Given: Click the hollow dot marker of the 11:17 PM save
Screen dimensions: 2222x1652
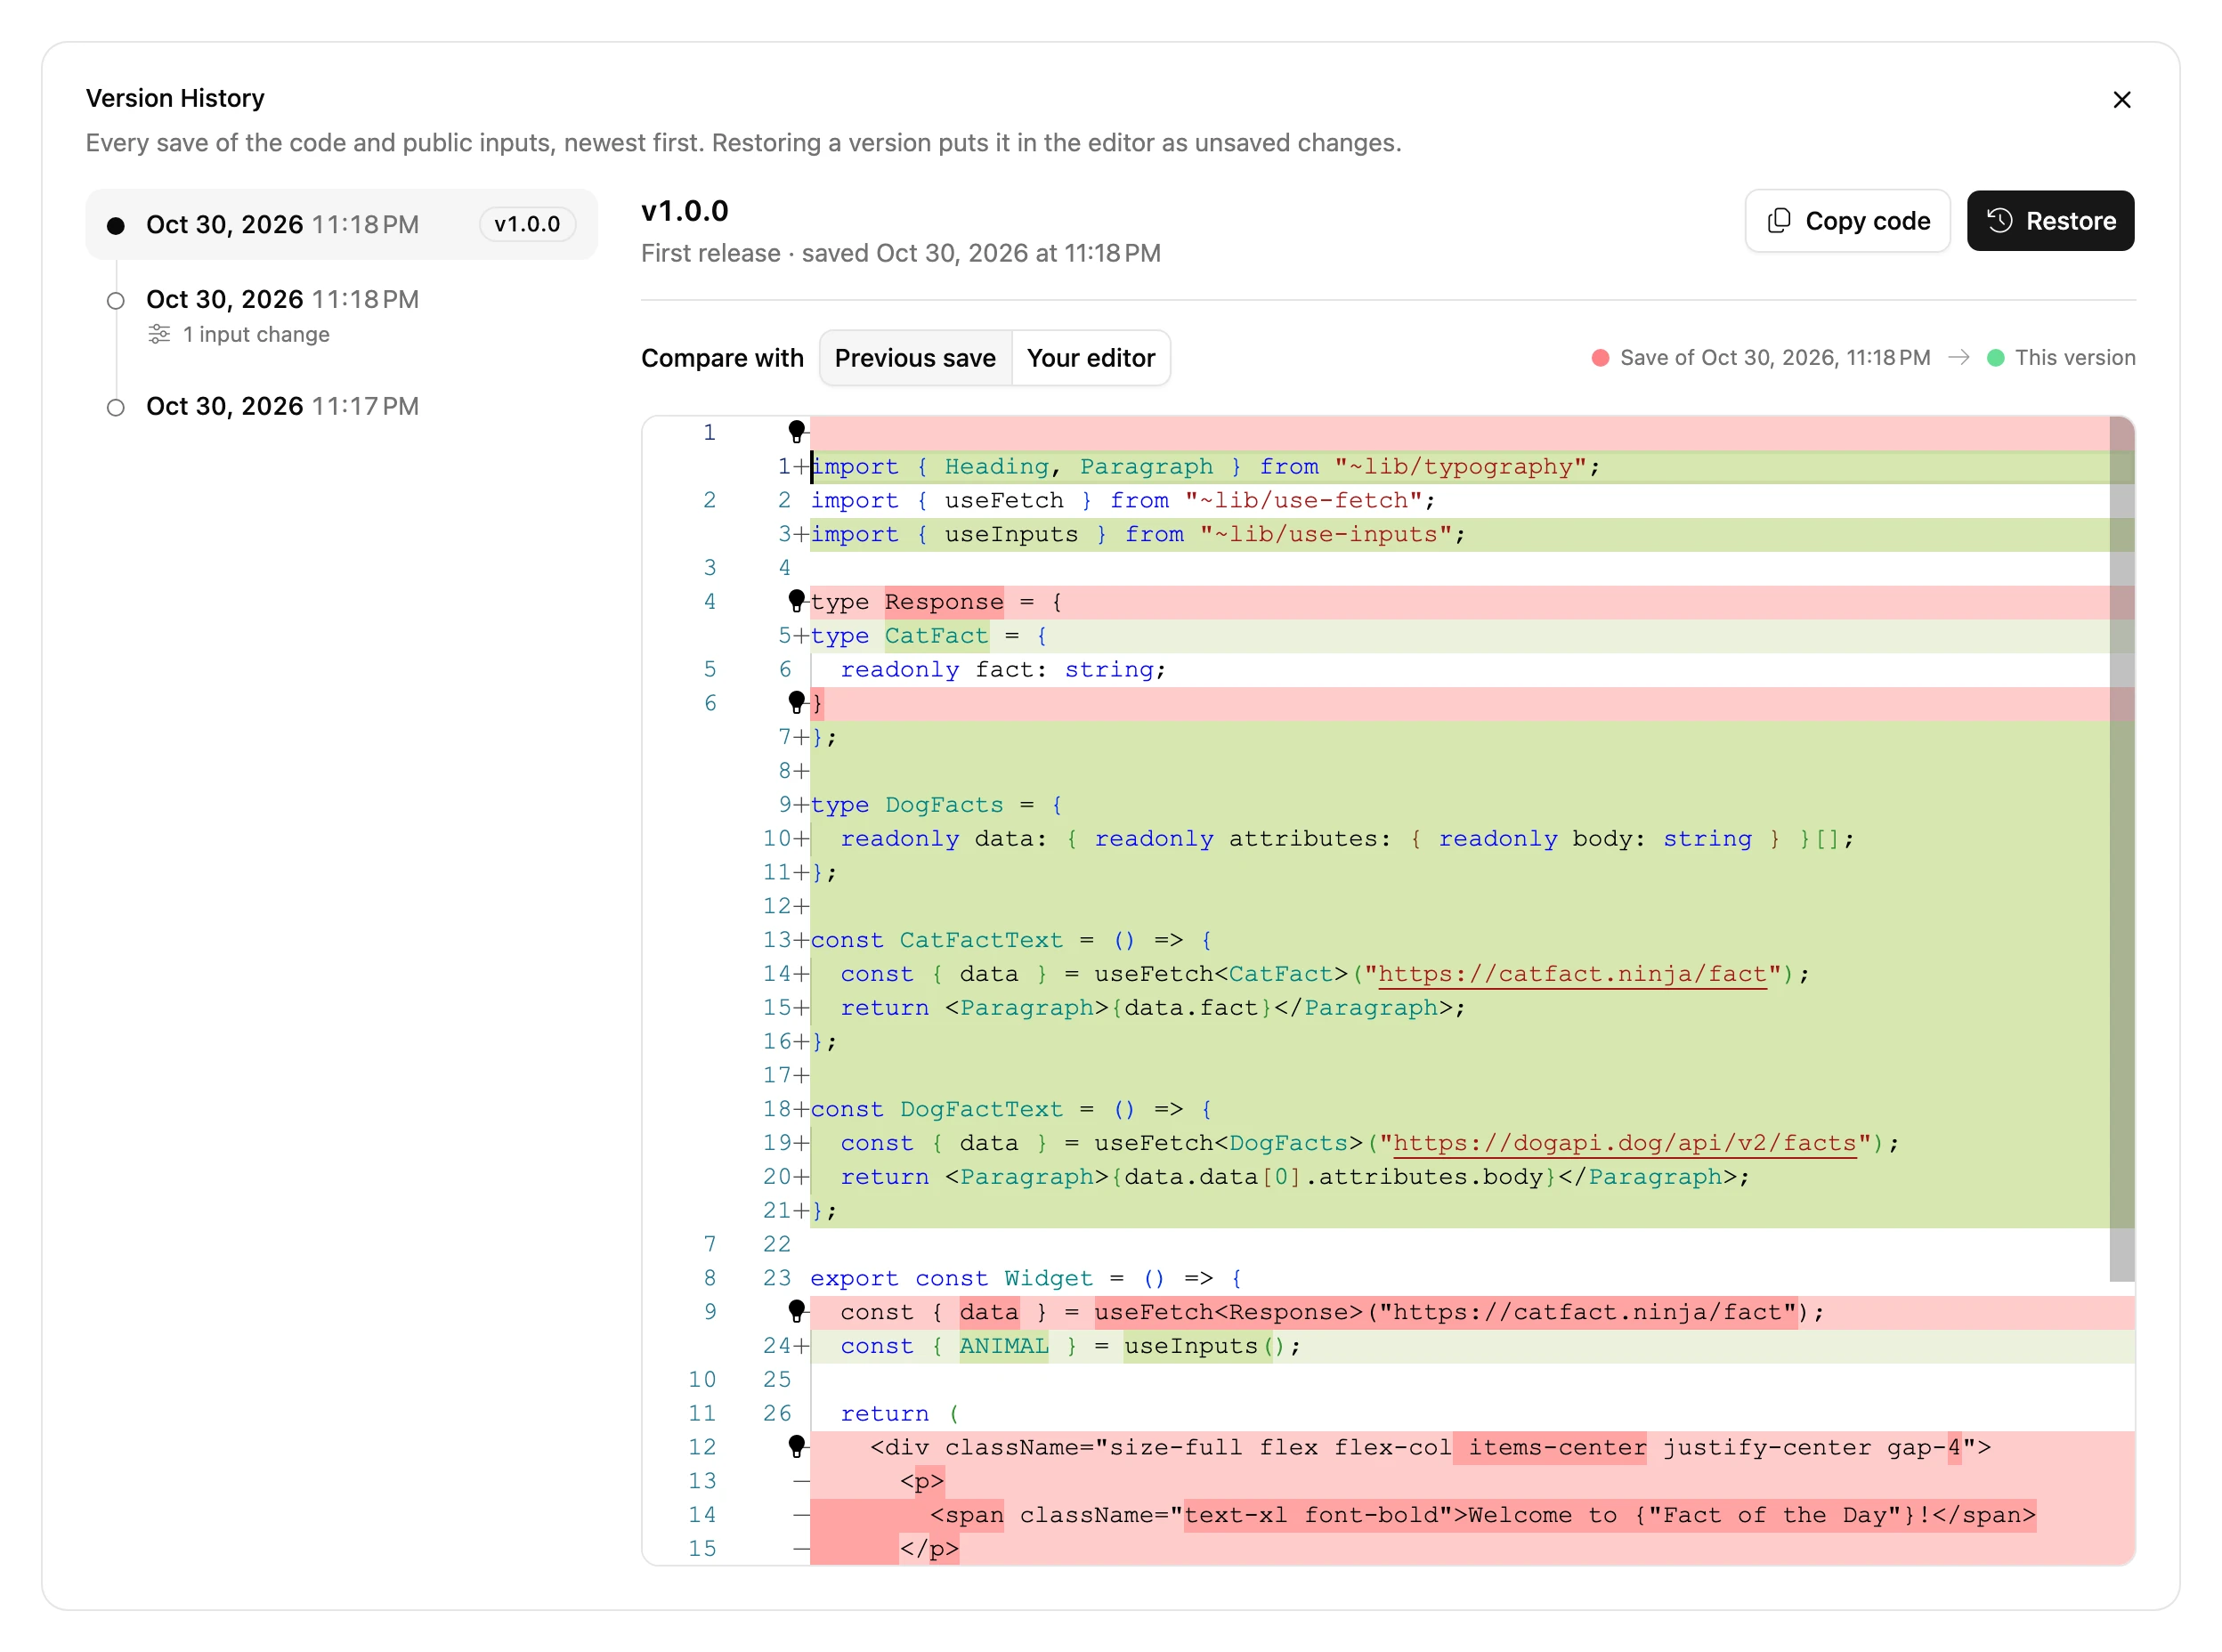Looking at the screenshot, I should (x=116, y=407).
